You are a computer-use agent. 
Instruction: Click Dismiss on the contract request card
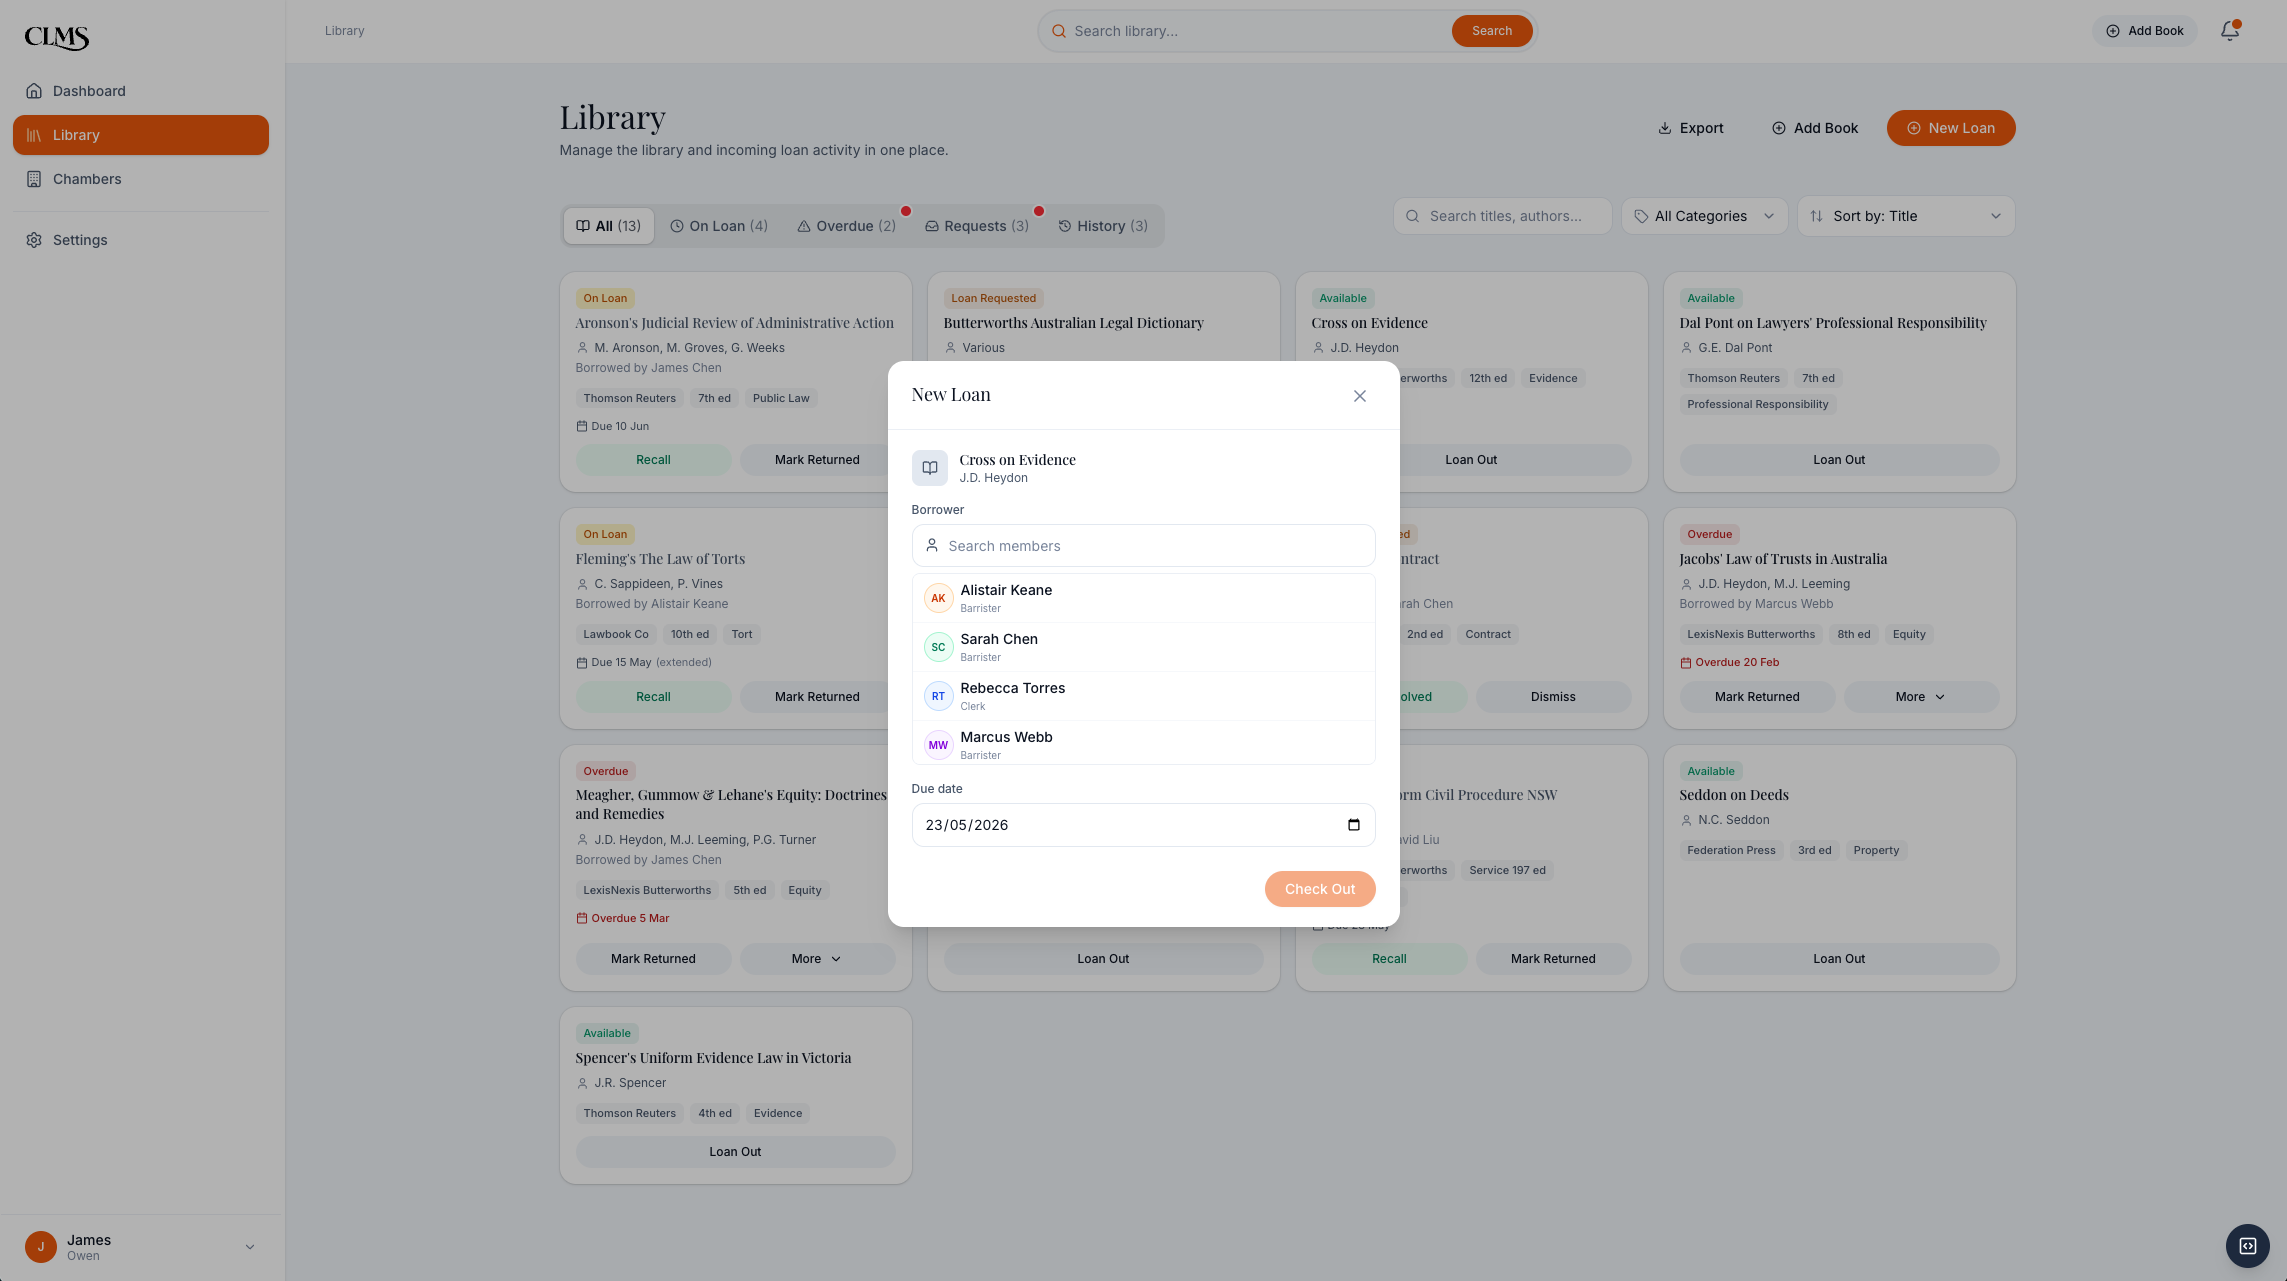tap(1552, 697)
